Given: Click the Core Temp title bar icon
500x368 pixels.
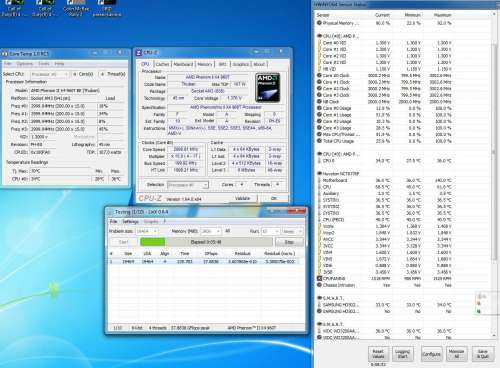Looking at the screenshot, I should pos(5,54).
